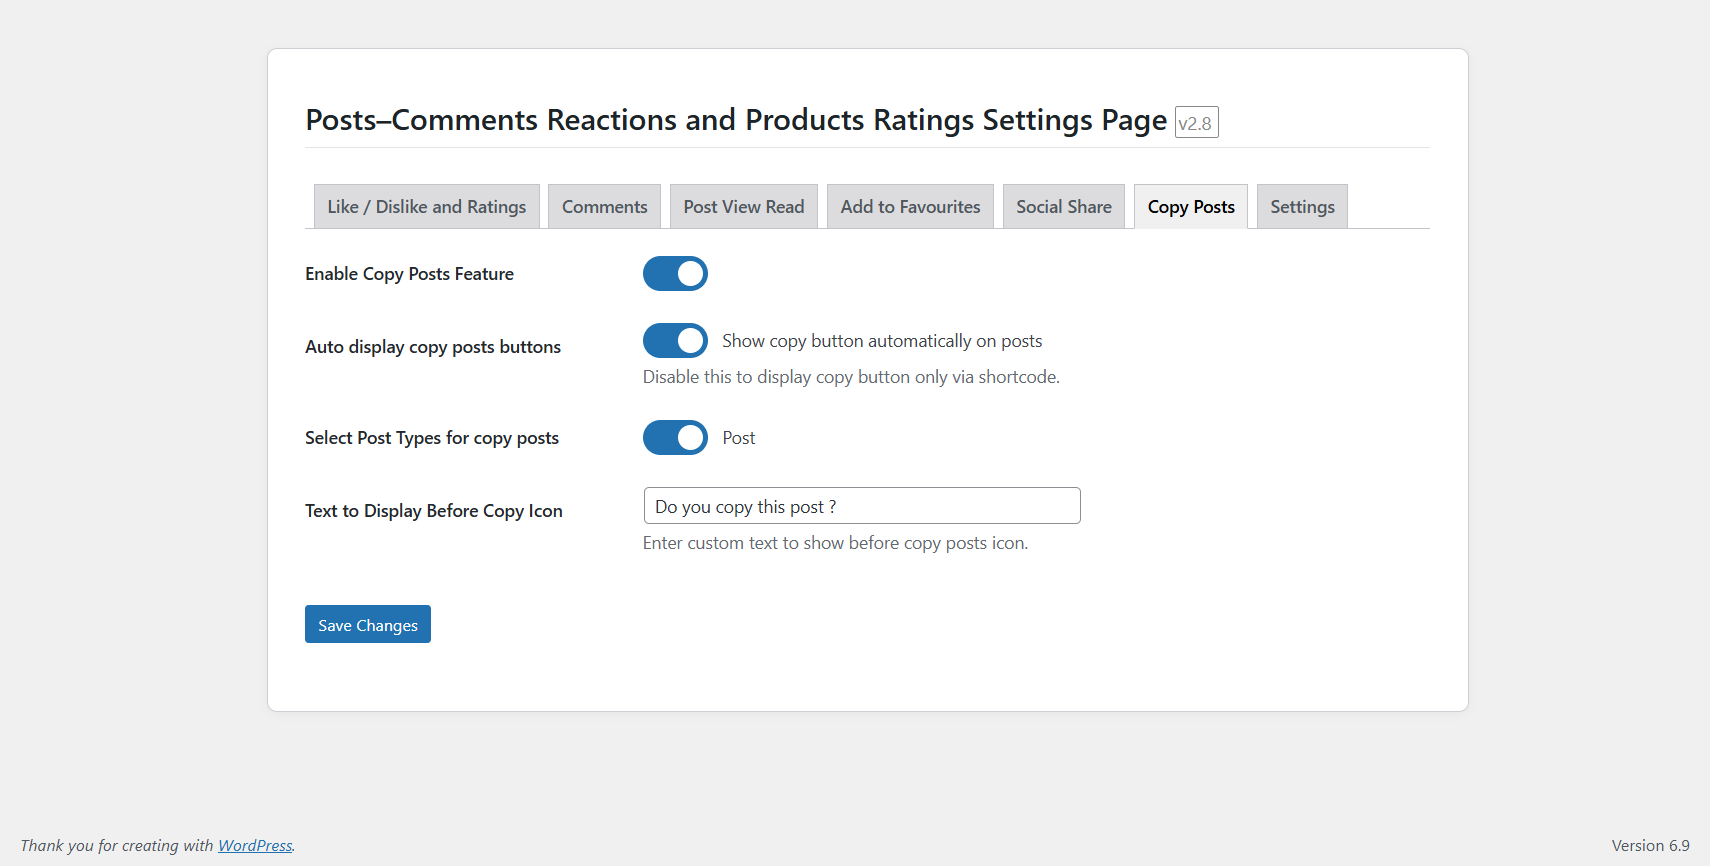
Task: Open the Add to Favourites tab
Action: click(910, 207)
